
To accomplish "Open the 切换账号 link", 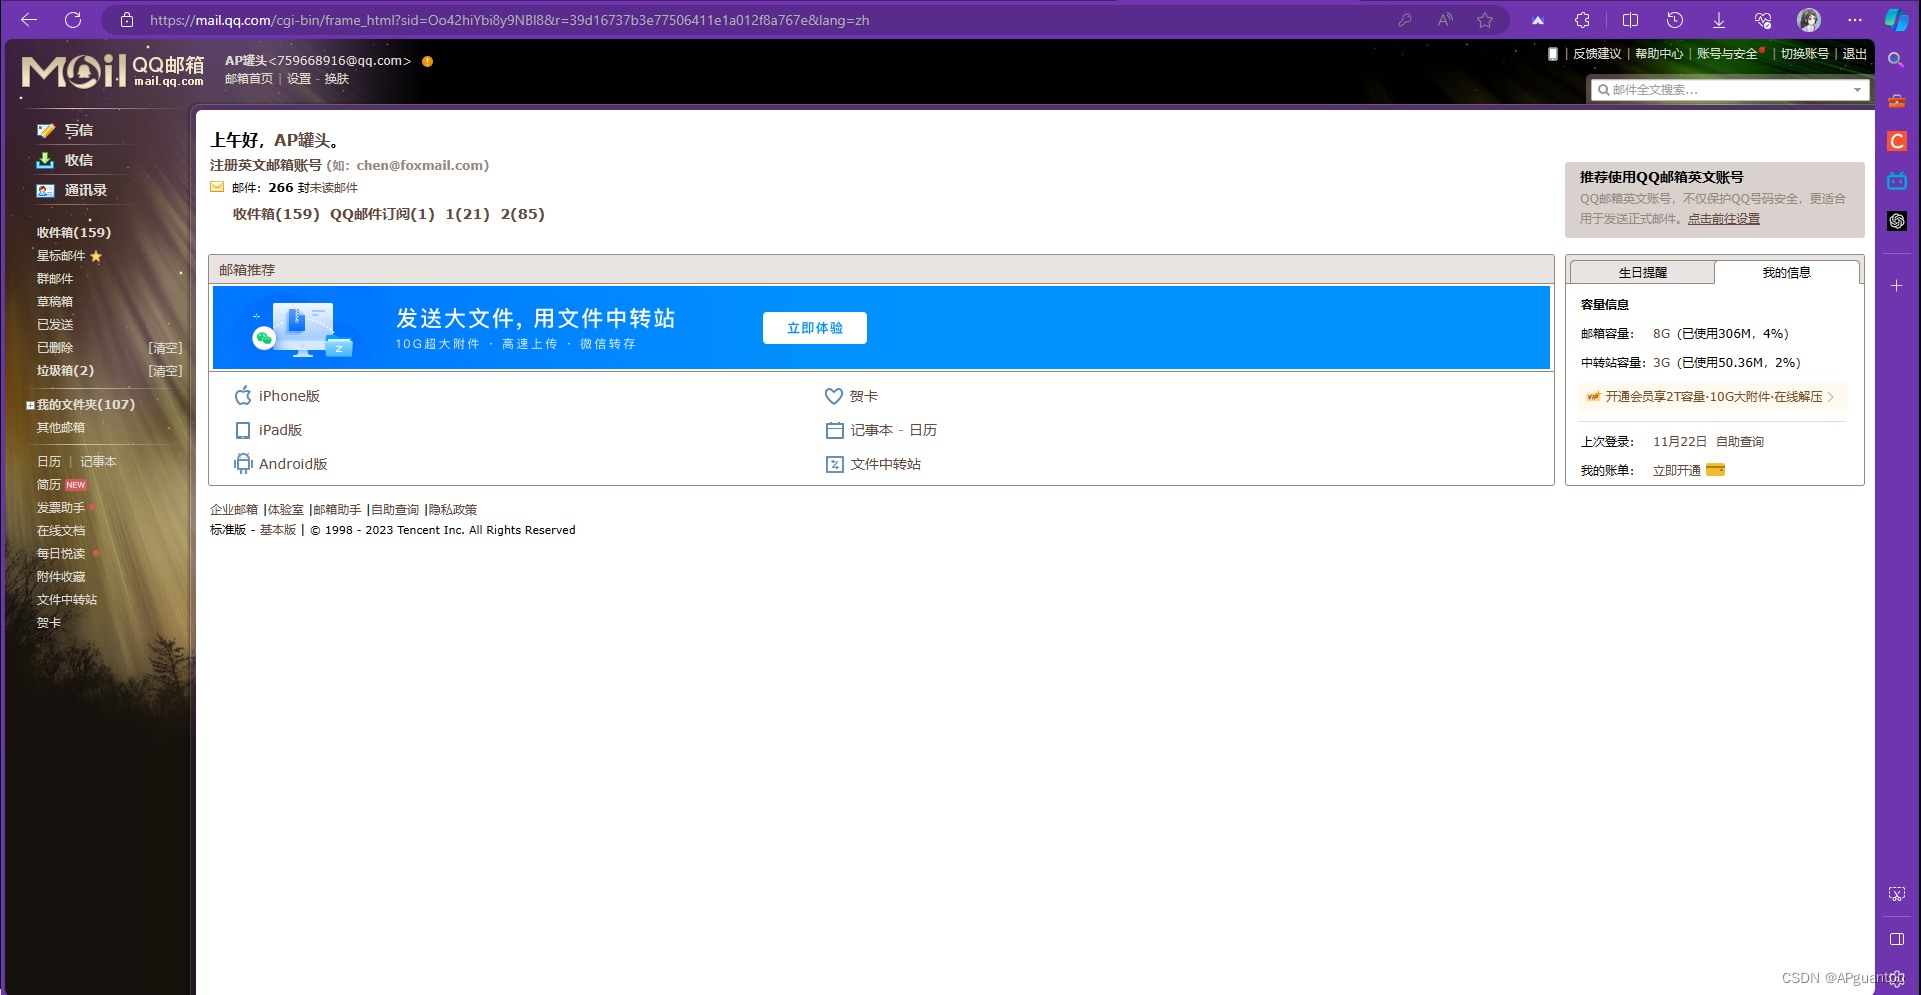I will (1805, 54).
